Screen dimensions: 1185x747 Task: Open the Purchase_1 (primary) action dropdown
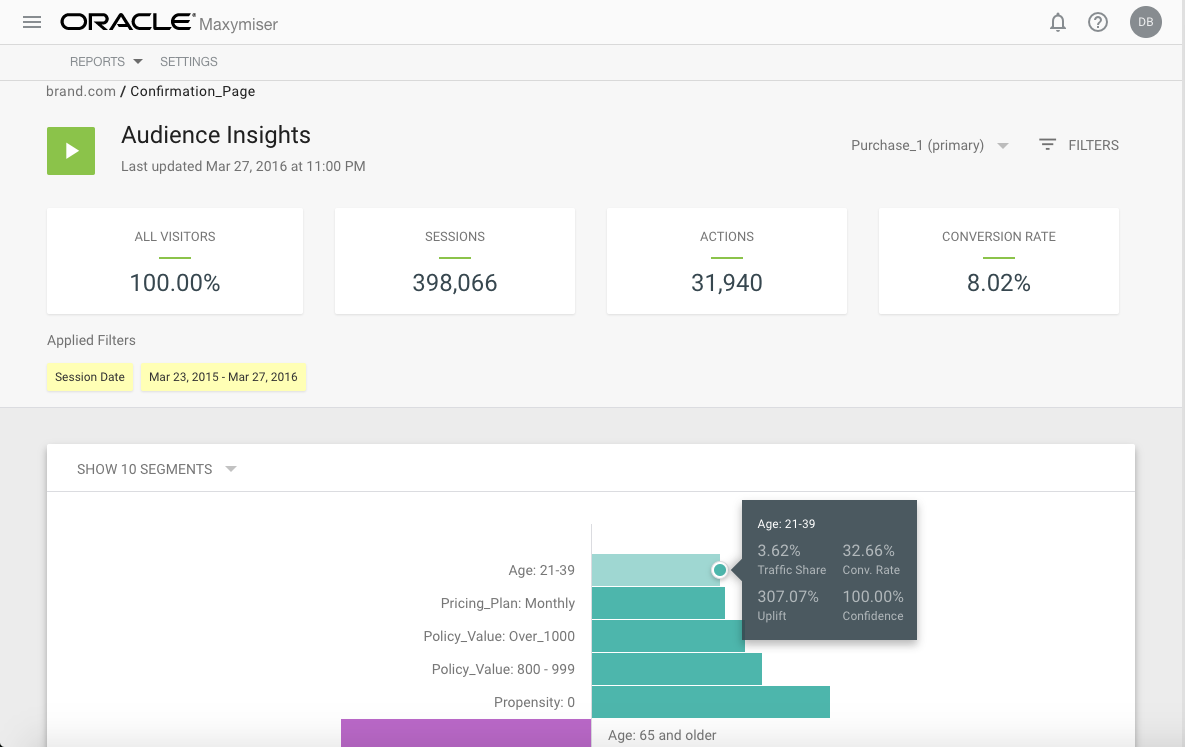coord(929,145)
